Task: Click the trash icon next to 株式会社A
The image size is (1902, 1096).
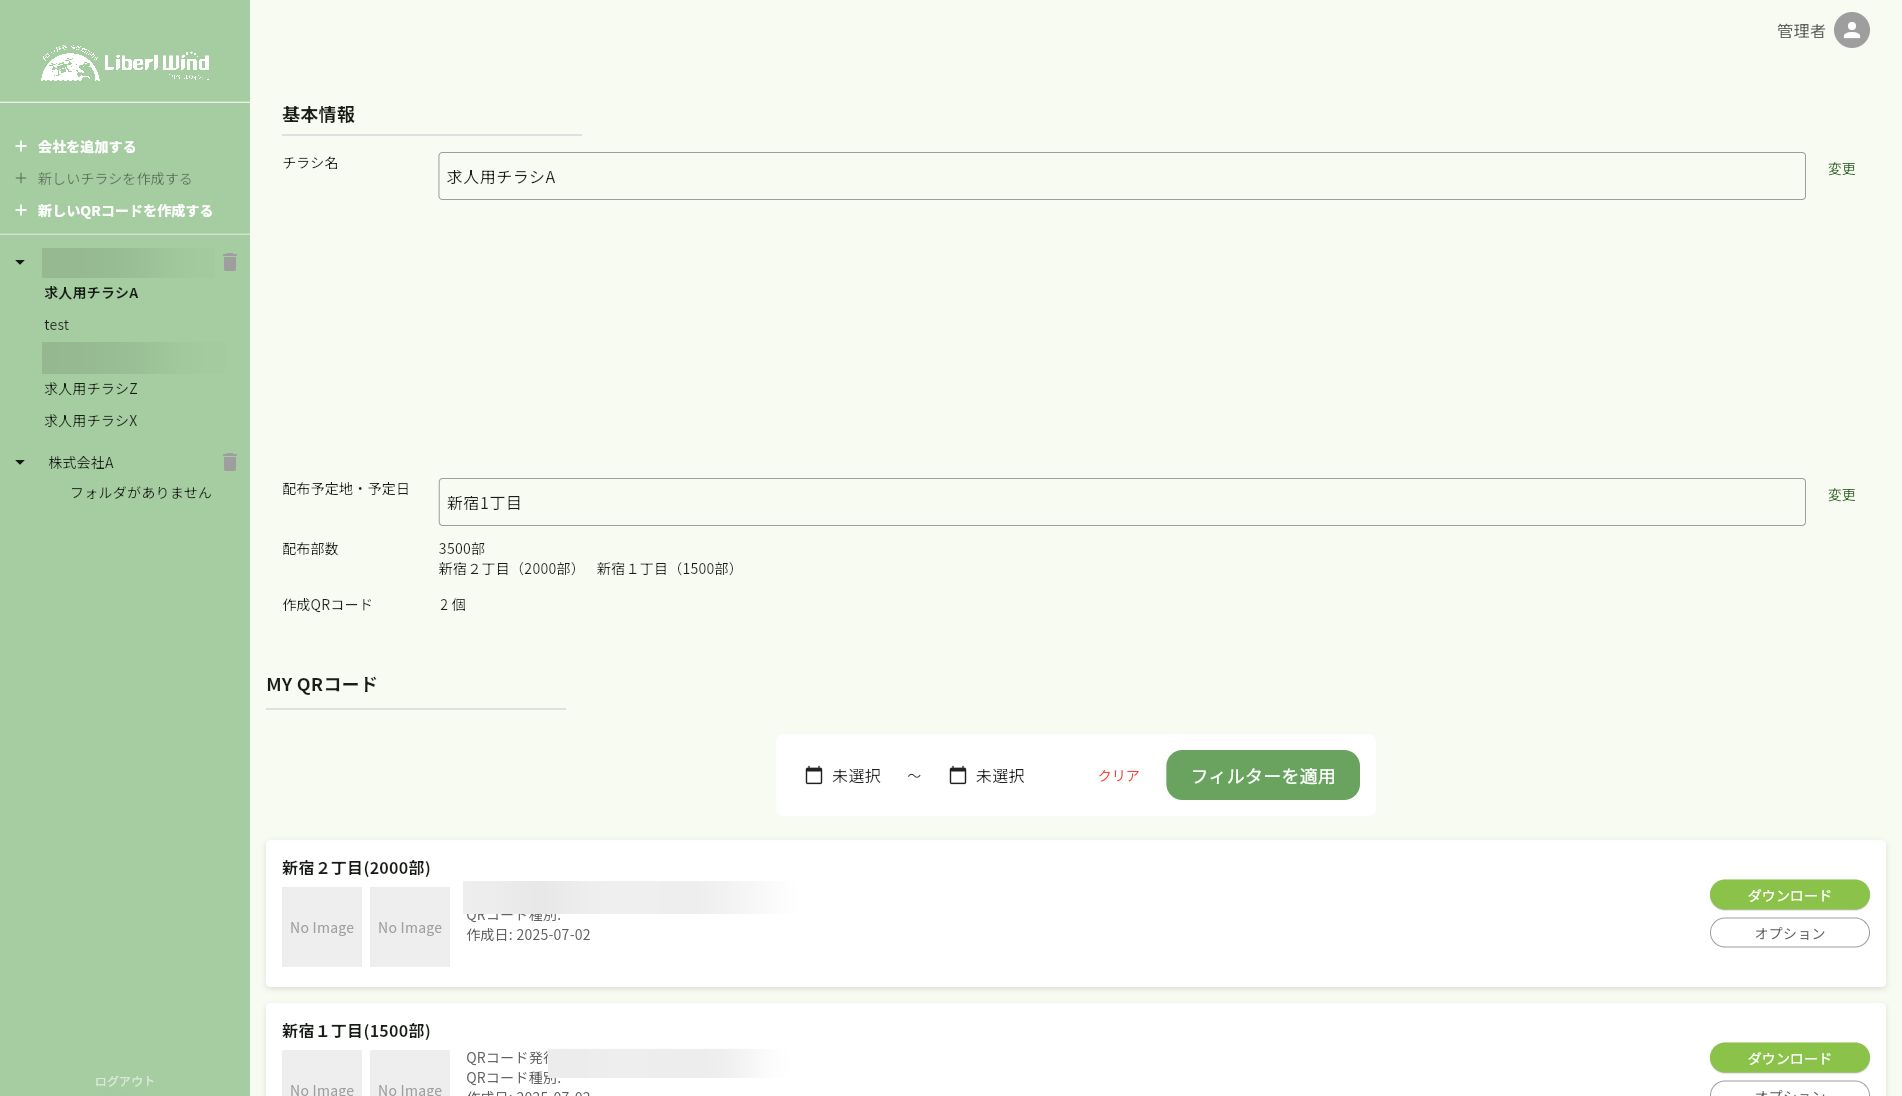Action: pyautogui.click(x=230, y=462)
